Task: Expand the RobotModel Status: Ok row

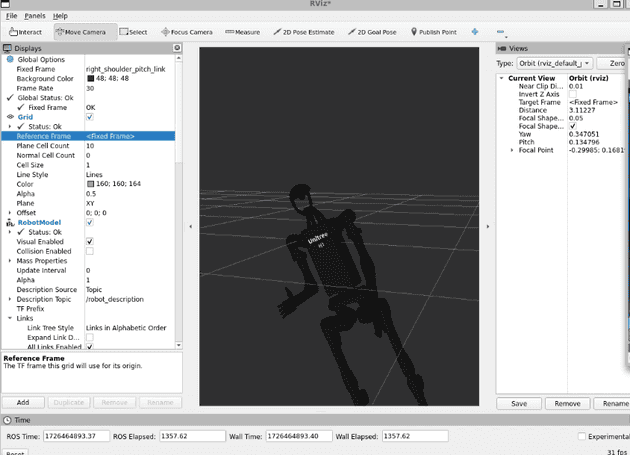Action: 10,232
